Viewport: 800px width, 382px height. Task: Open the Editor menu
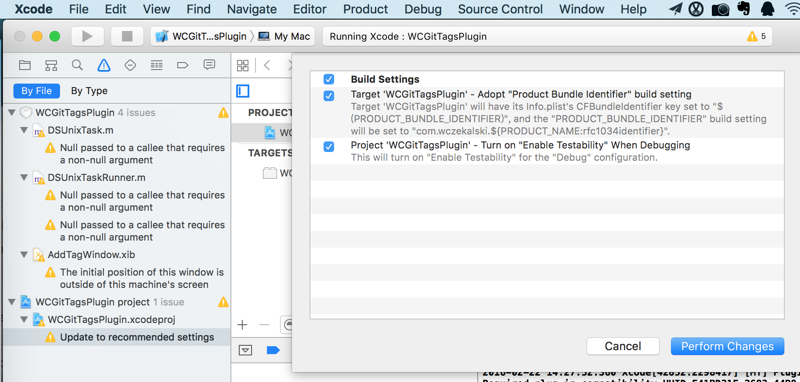310,9
